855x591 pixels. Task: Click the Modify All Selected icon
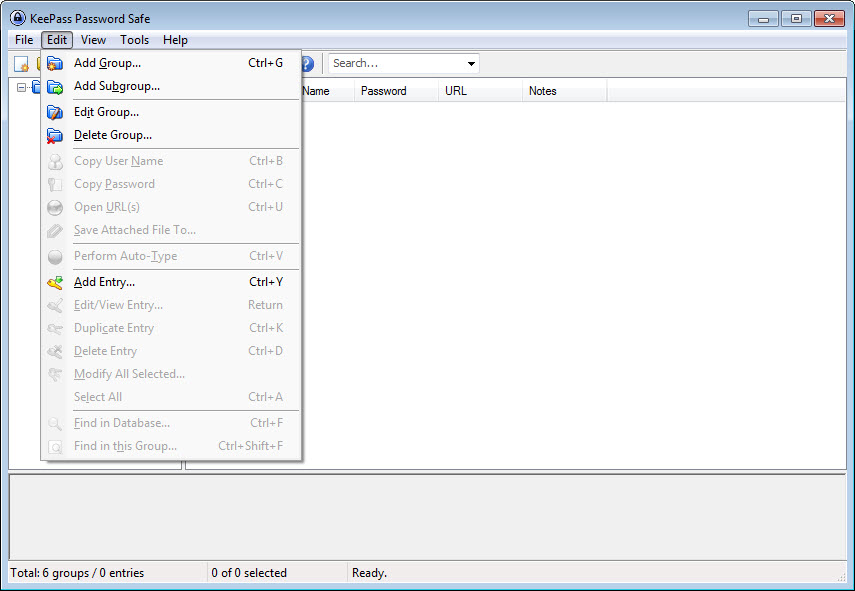(x=55, y=374)
